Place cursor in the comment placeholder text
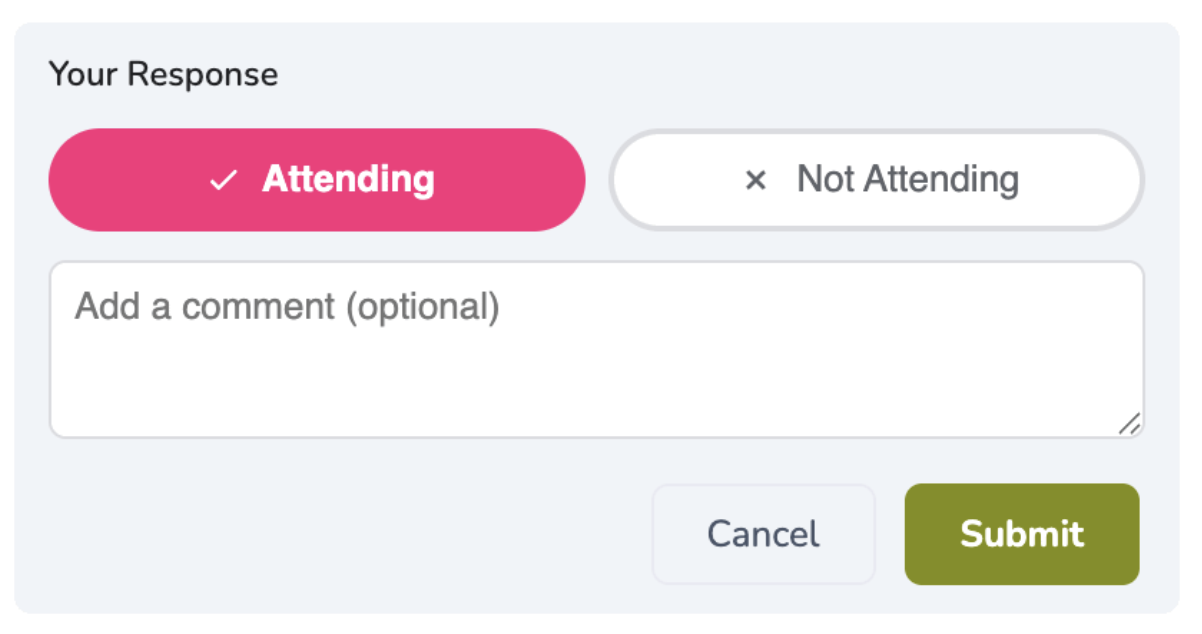Image resolution: width=1202 pixels, height=634 pixels. pyautogui.click(x=287, y=306)
